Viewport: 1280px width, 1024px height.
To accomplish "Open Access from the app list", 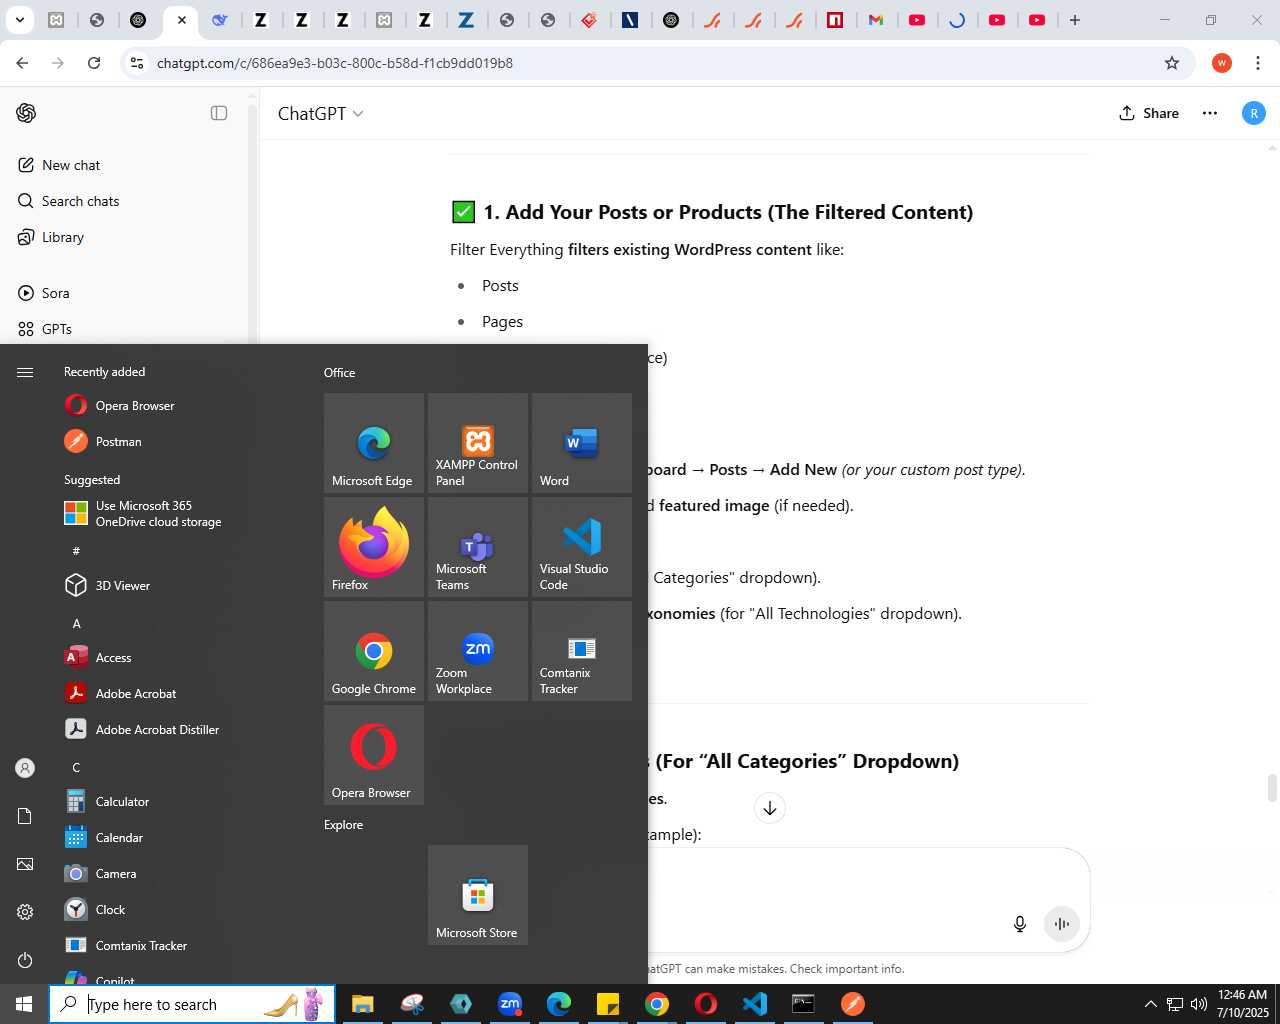I will (180, 658).
